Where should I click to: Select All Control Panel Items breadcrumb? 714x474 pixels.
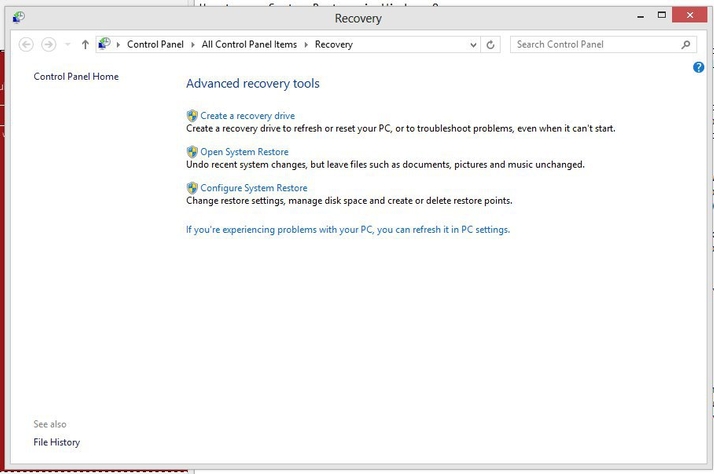(249, 45)
